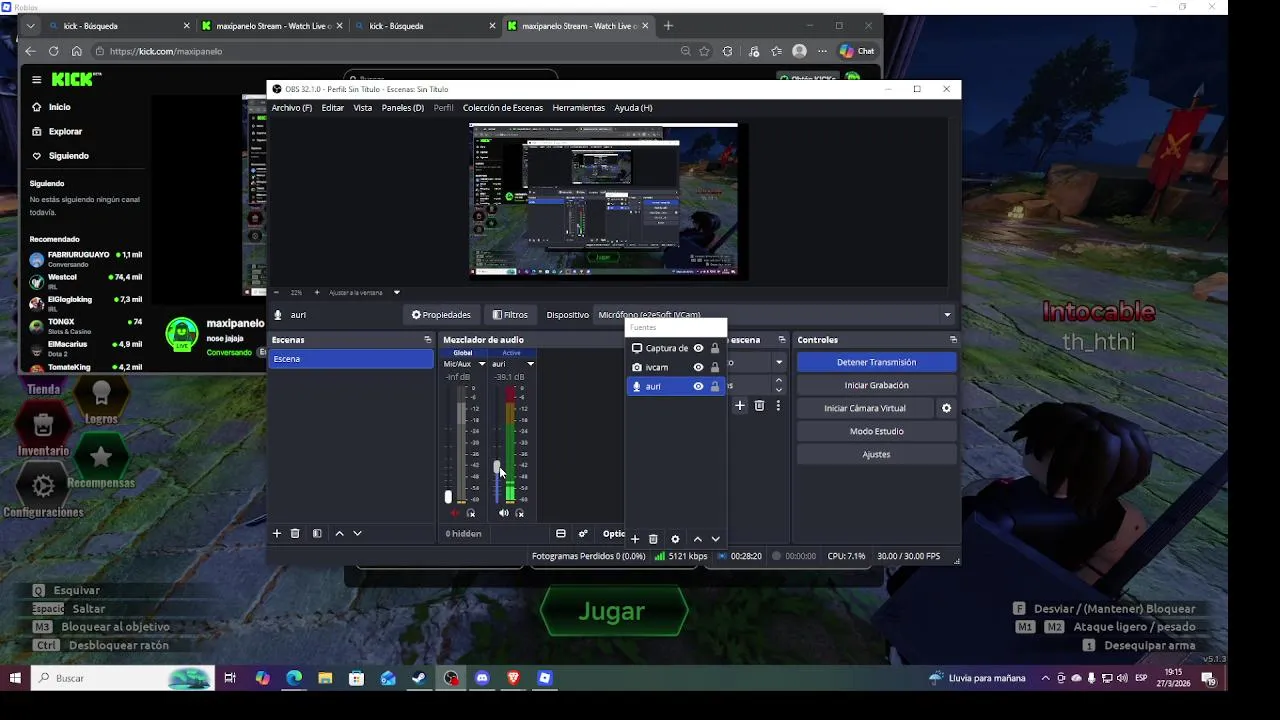Image resolution: width=1280 pixels, height=720 pixels.
Task: Open Steam from the Windows taskbar
Action: pyautogui.click(x=419, y=678)
